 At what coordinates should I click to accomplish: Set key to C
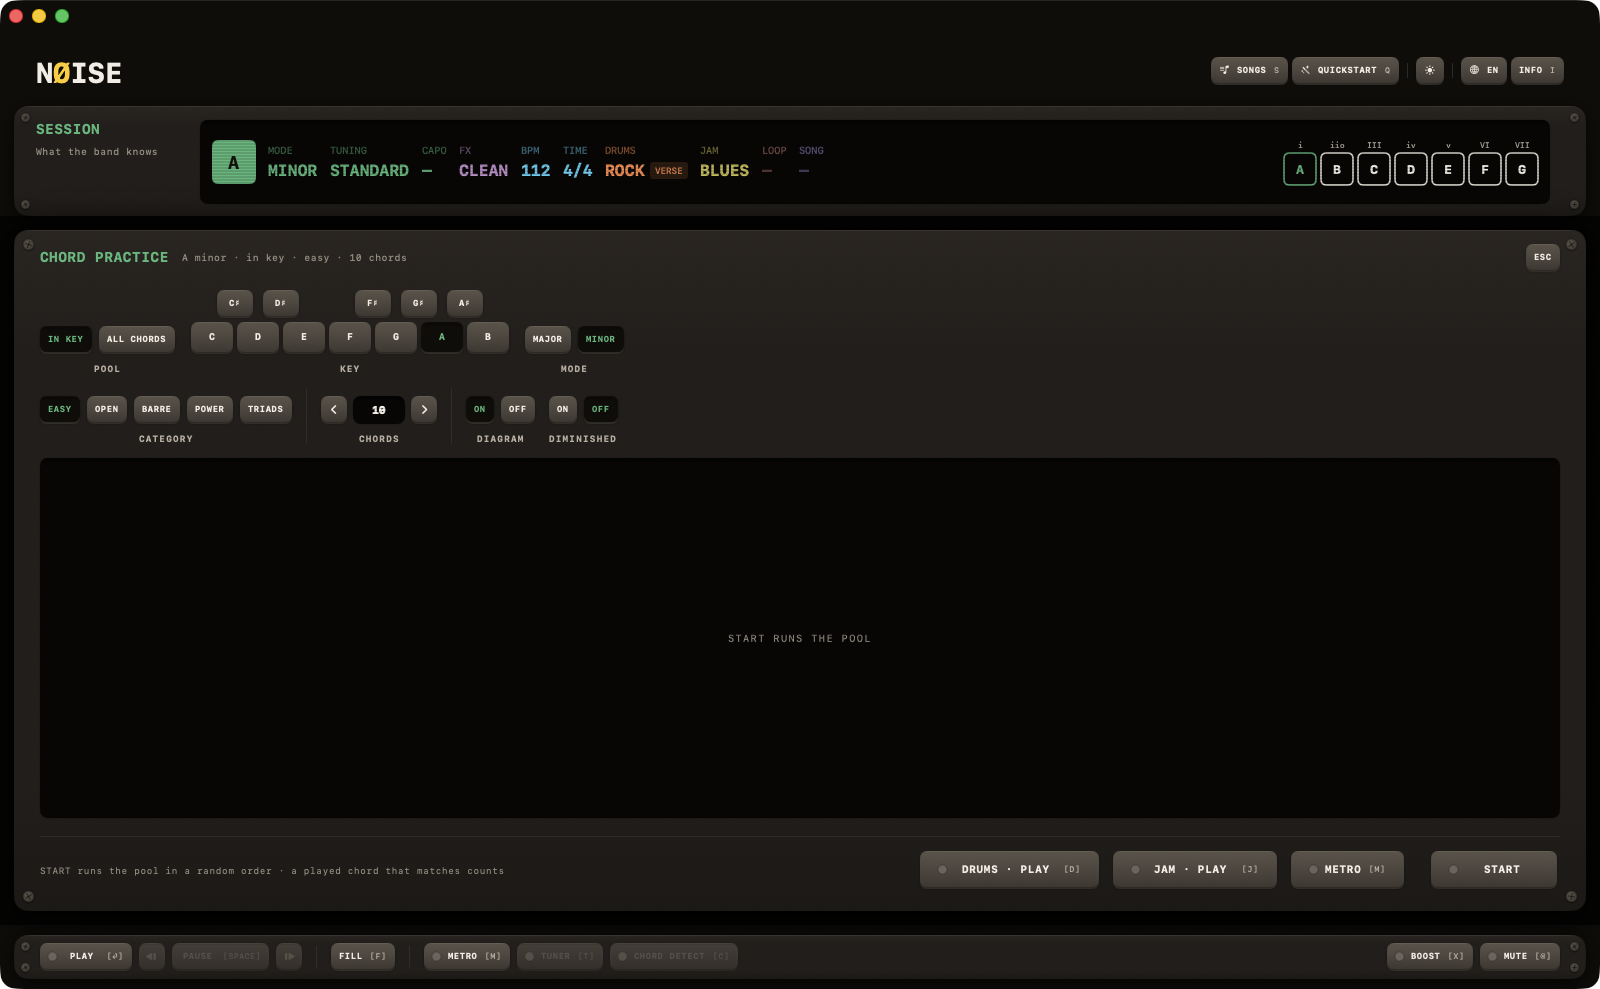(212, 337)
